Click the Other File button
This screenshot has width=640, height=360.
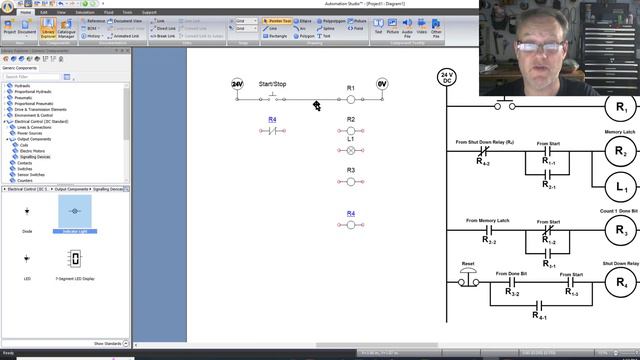point(436,28)
